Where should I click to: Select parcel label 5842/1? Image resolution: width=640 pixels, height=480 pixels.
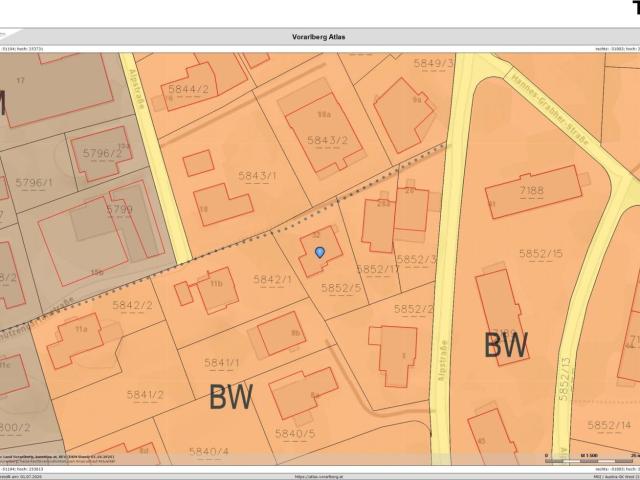point(272,280)
